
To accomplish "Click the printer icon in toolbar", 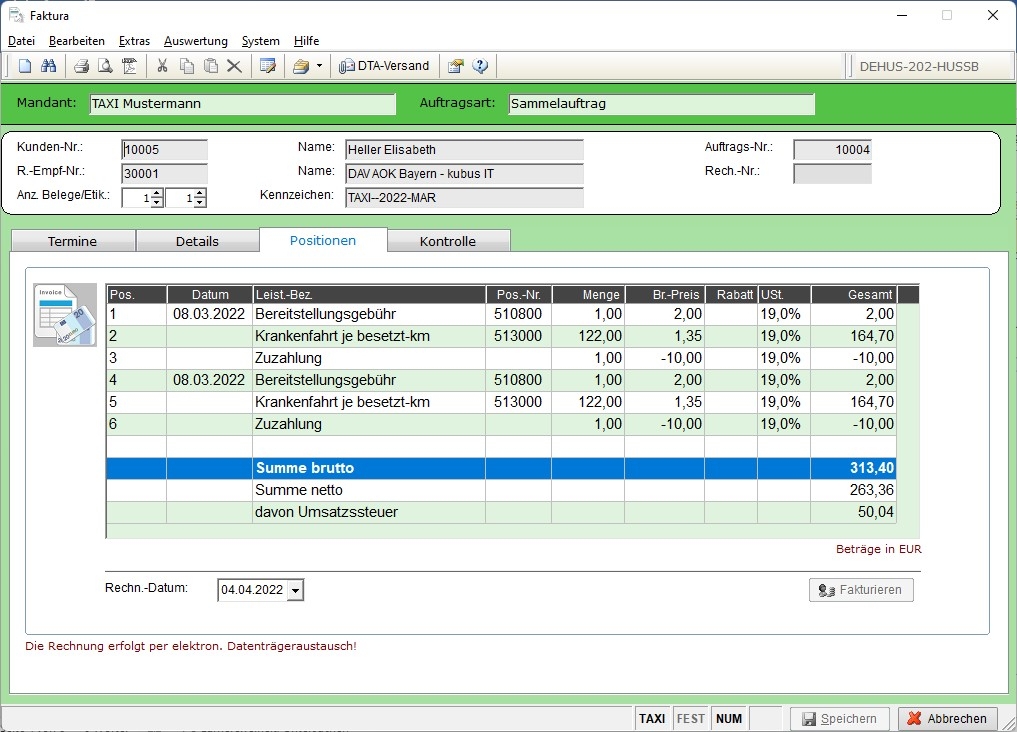I will click(x=82, y=66).
